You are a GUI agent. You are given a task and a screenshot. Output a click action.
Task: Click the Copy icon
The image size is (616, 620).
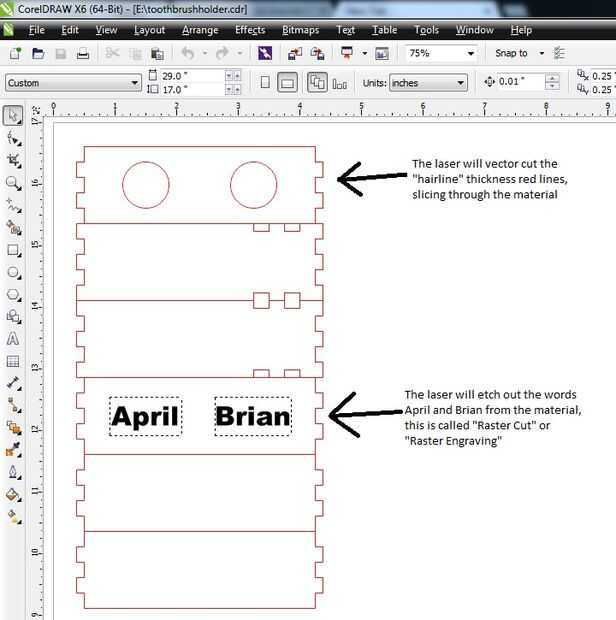coord(135,53)
